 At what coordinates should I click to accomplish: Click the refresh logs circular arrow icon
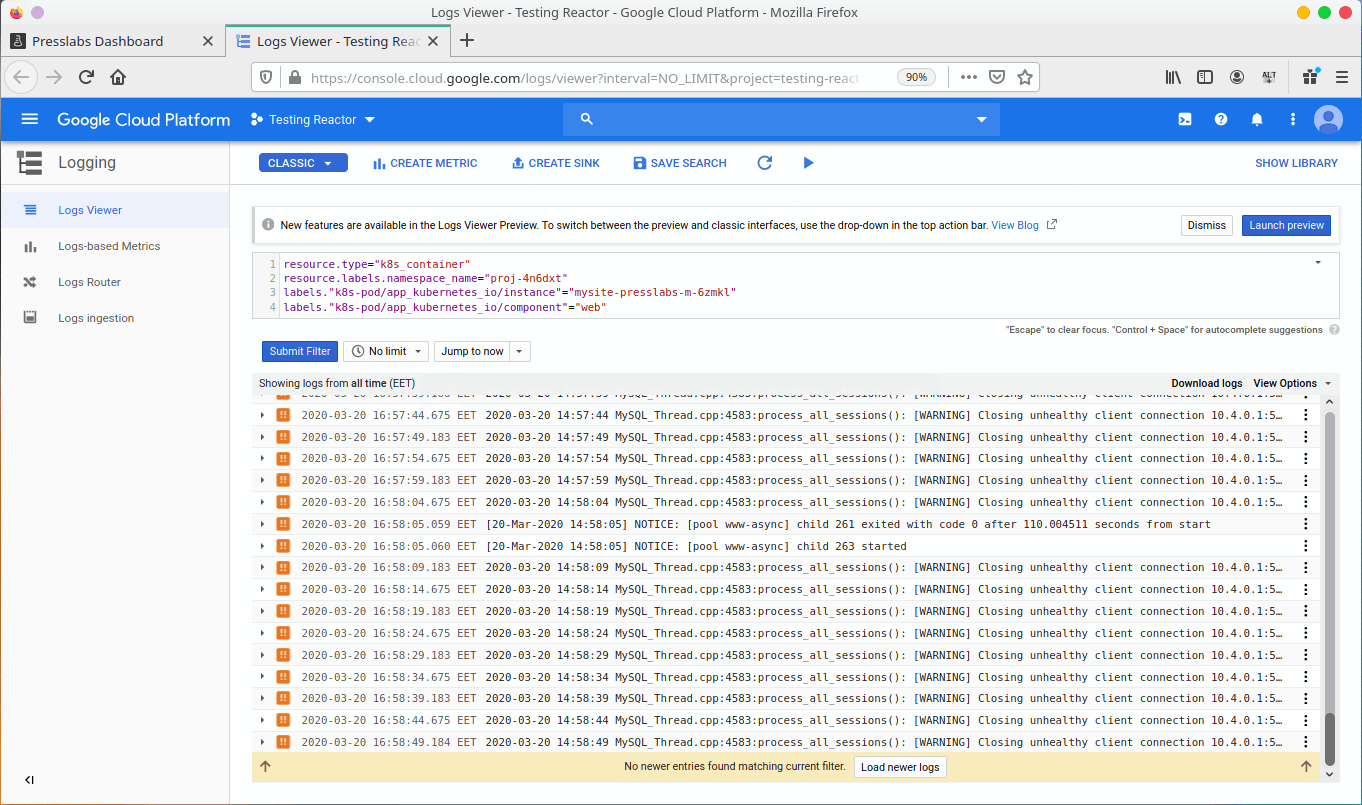pos(765,163)
